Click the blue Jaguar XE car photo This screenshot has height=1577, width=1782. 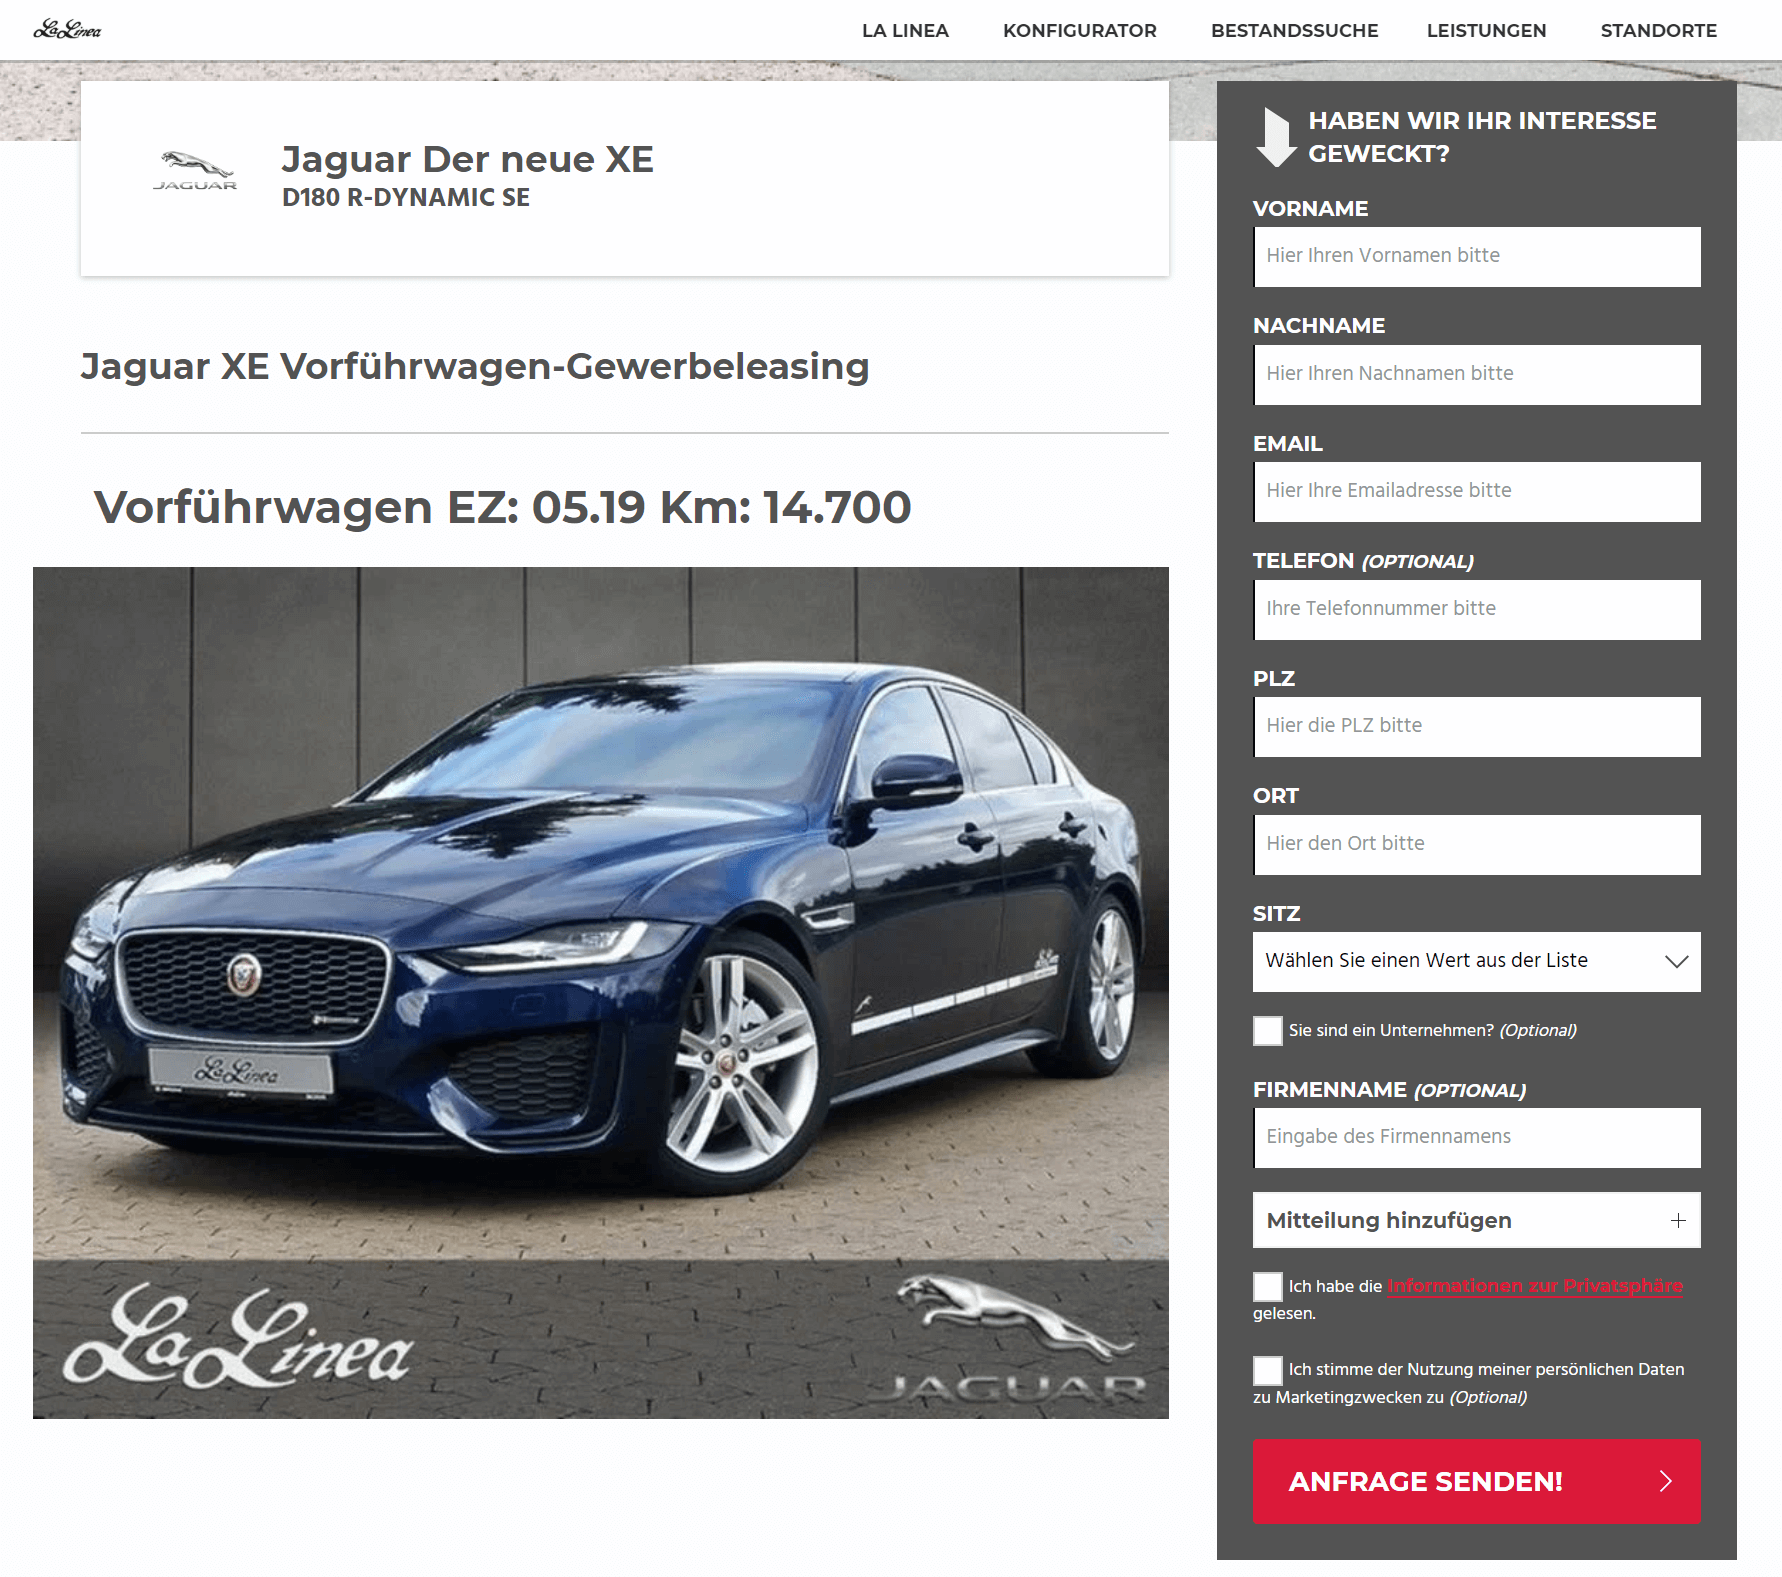point(601,992)
